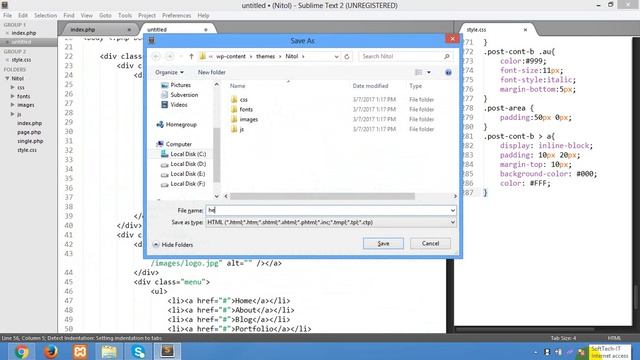The width and height of the screenshot is (640, 360).
Task: Open page.php in Sublime sidebar
Action: click(x=29, y=132)
